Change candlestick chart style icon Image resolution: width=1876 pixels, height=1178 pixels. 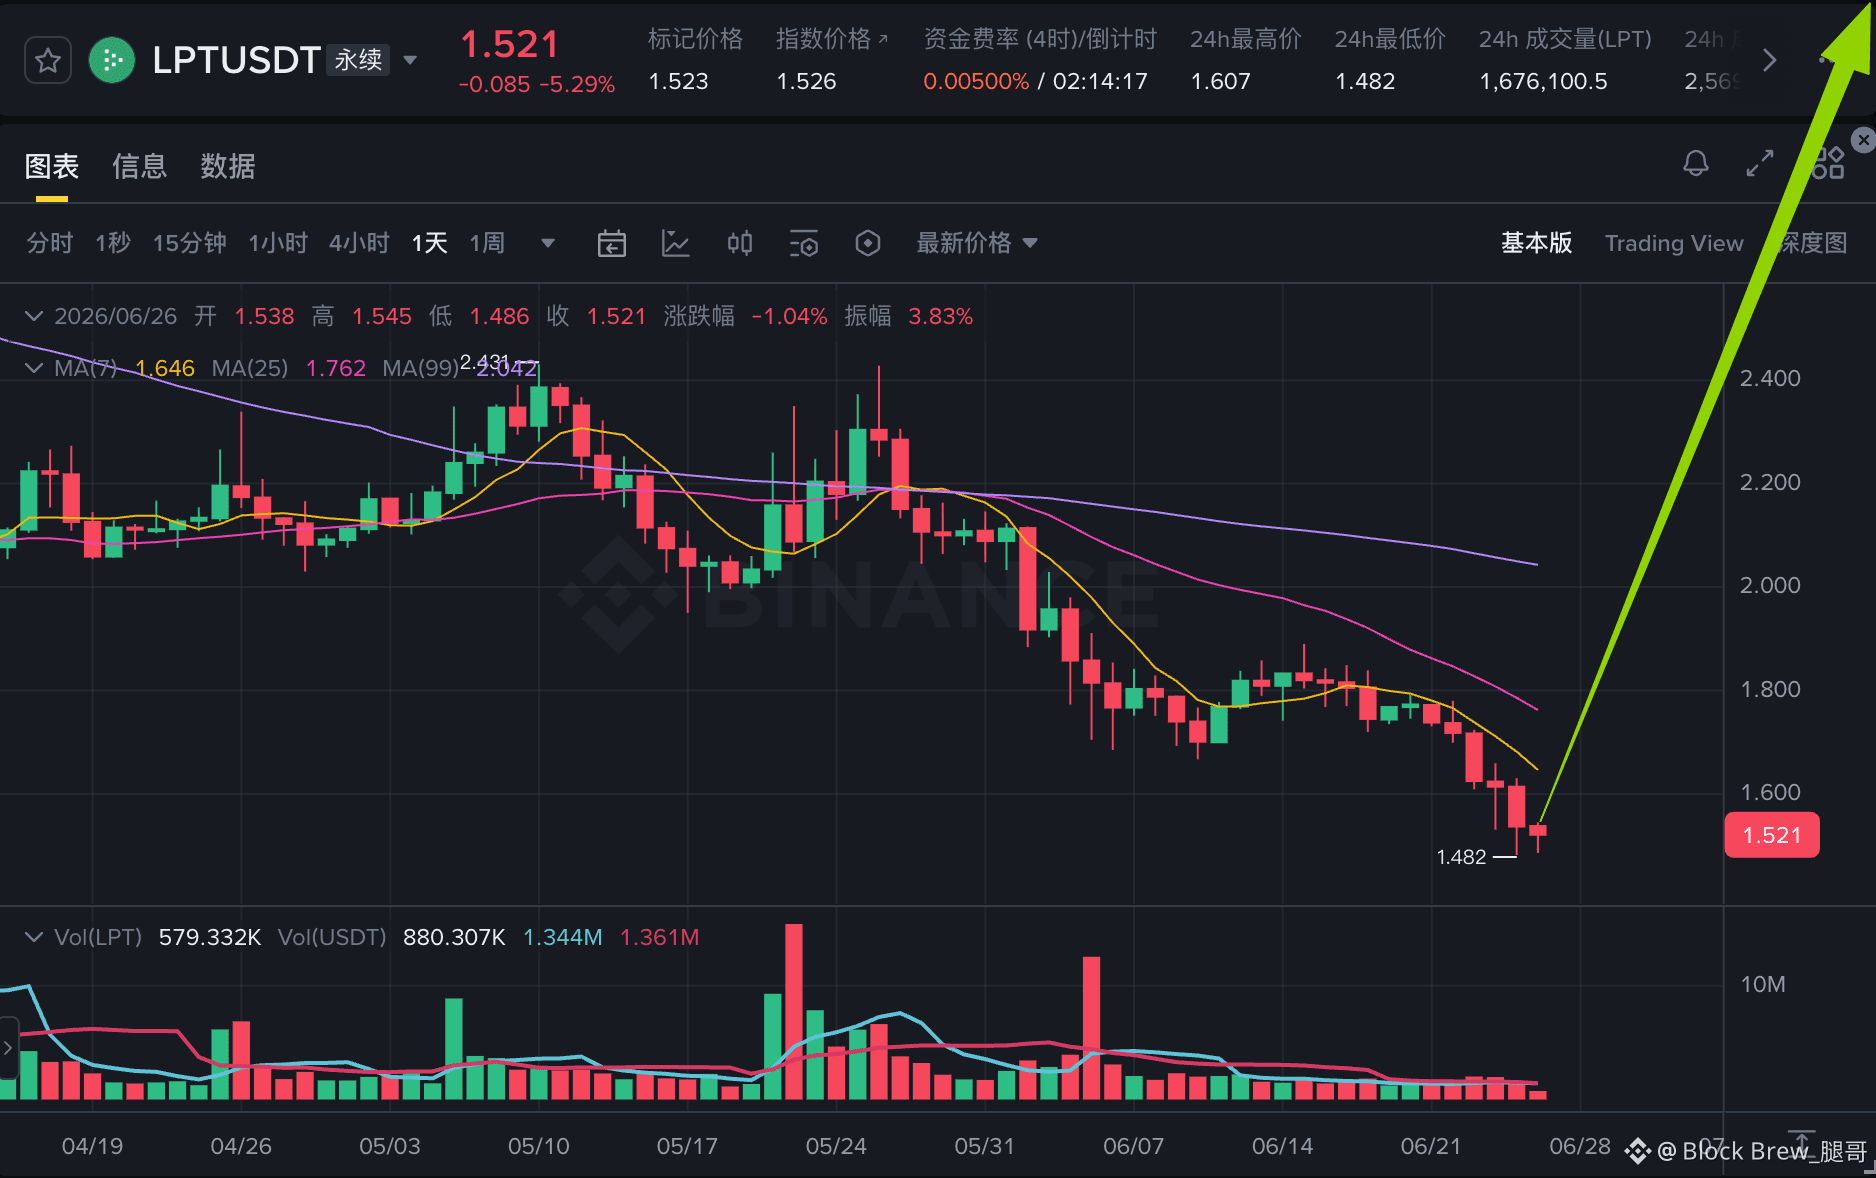(740, 243)
